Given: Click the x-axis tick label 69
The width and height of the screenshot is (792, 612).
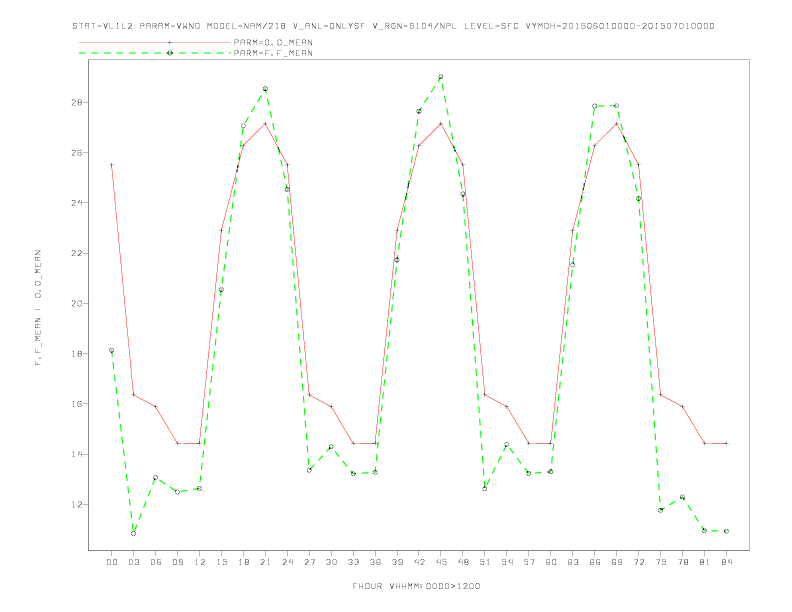Looking at the screenshot, I should click(617, 562).
